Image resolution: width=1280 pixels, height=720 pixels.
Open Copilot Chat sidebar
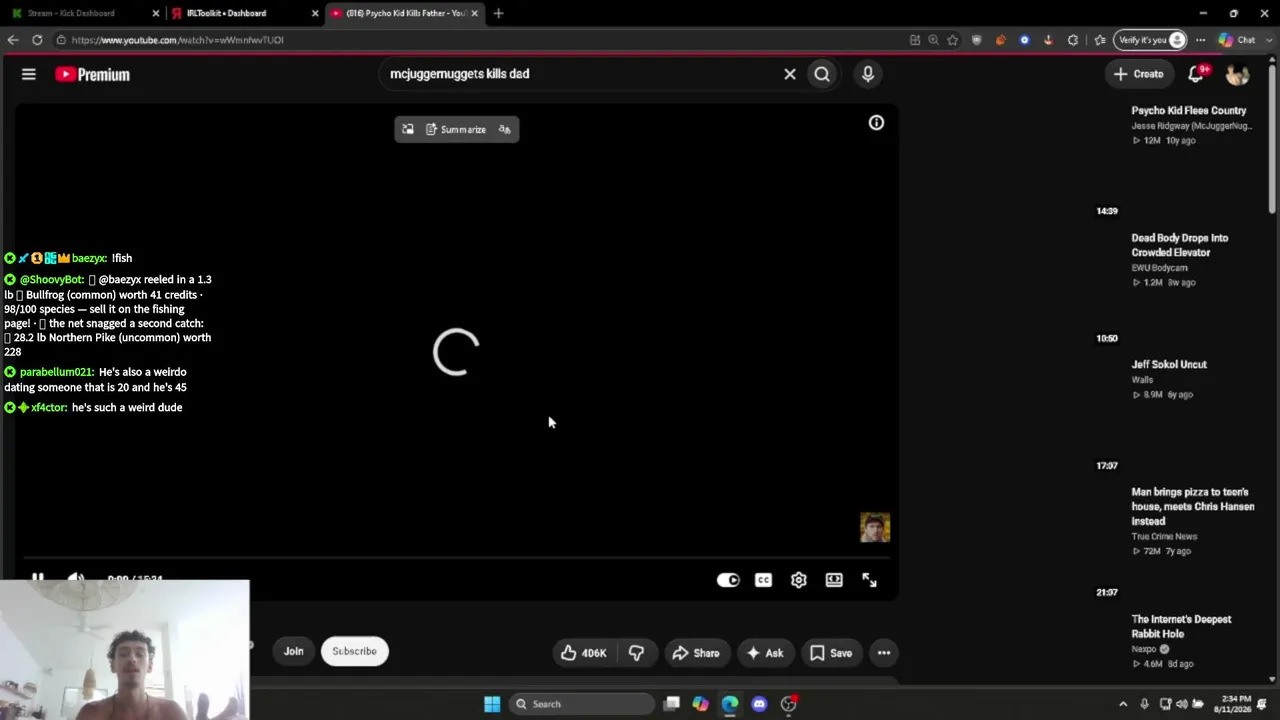tap(1237, 40)
